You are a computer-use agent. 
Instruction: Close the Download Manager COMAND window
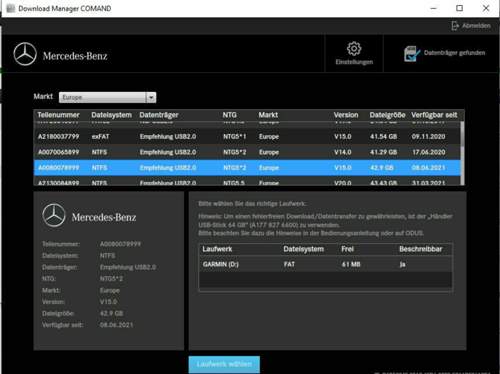(486, 8)
